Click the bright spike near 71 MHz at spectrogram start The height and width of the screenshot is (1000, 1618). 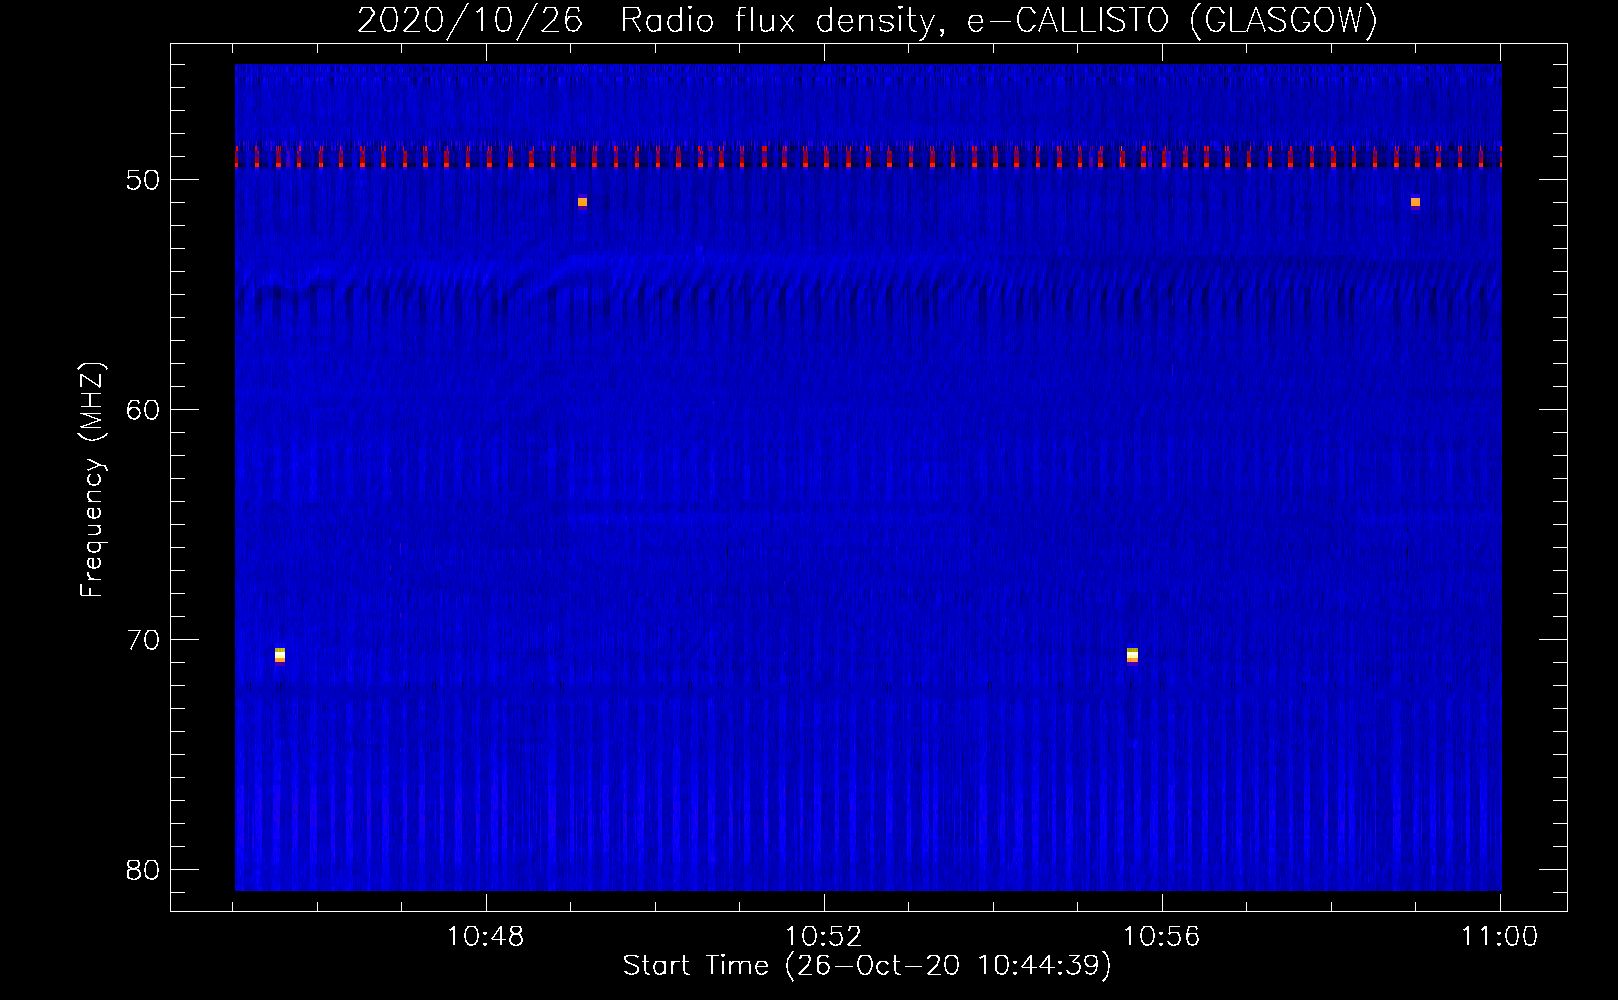(280, 655)
